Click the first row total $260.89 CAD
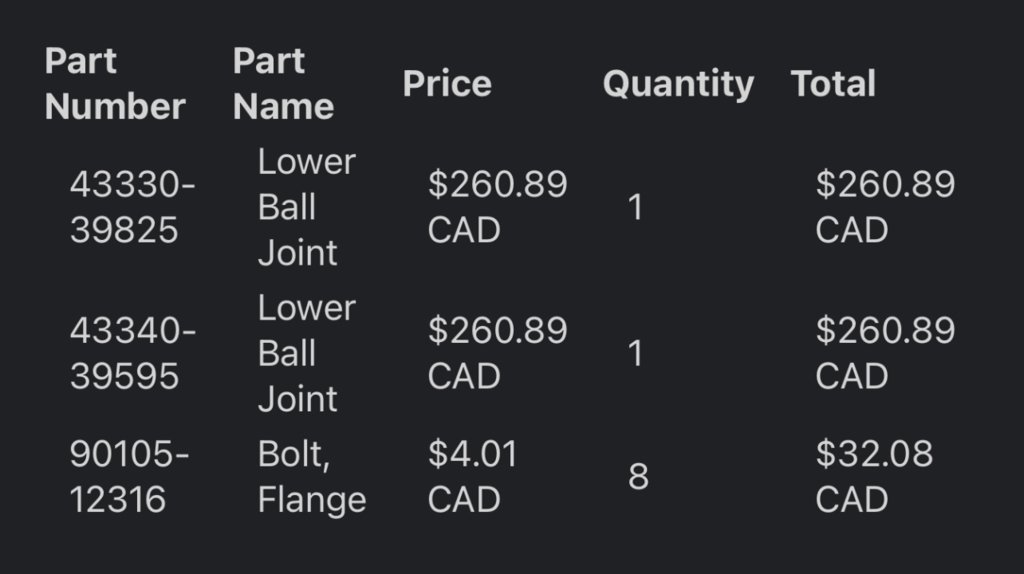Image resolution: width=1024 pixels, height=574 pixels. tap(885, 207)
